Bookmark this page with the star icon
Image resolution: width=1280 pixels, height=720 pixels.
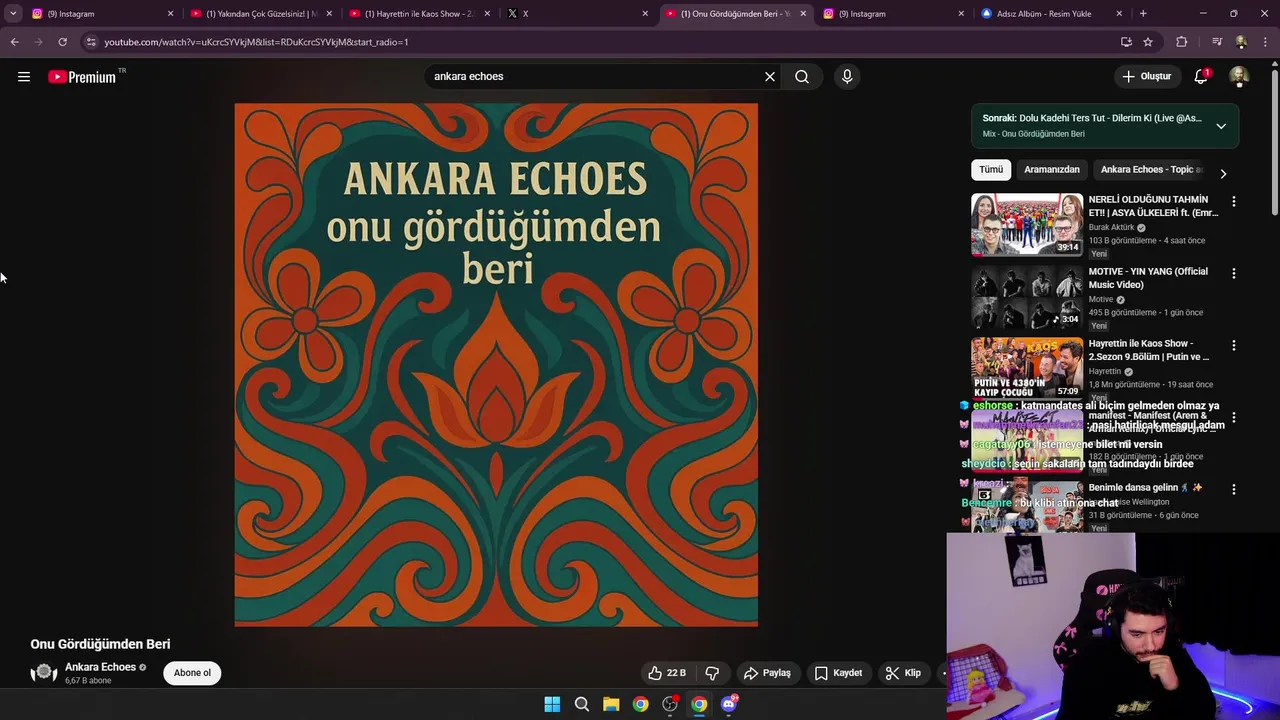pos(1148,42)
